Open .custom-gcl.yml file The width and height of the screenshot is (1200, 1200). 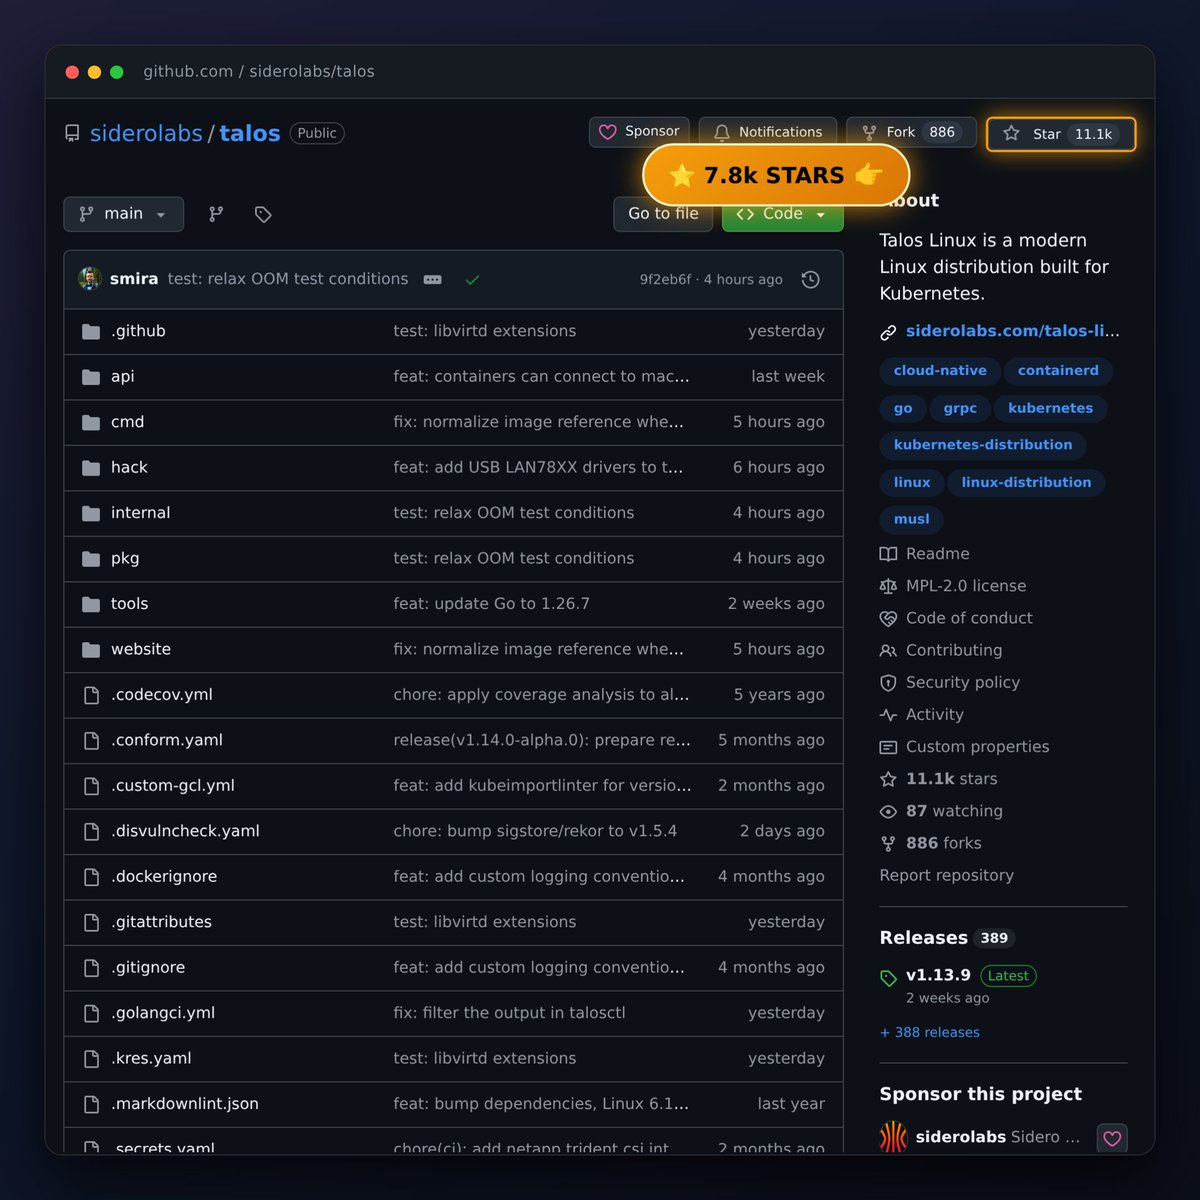click(x=173, y=786)
